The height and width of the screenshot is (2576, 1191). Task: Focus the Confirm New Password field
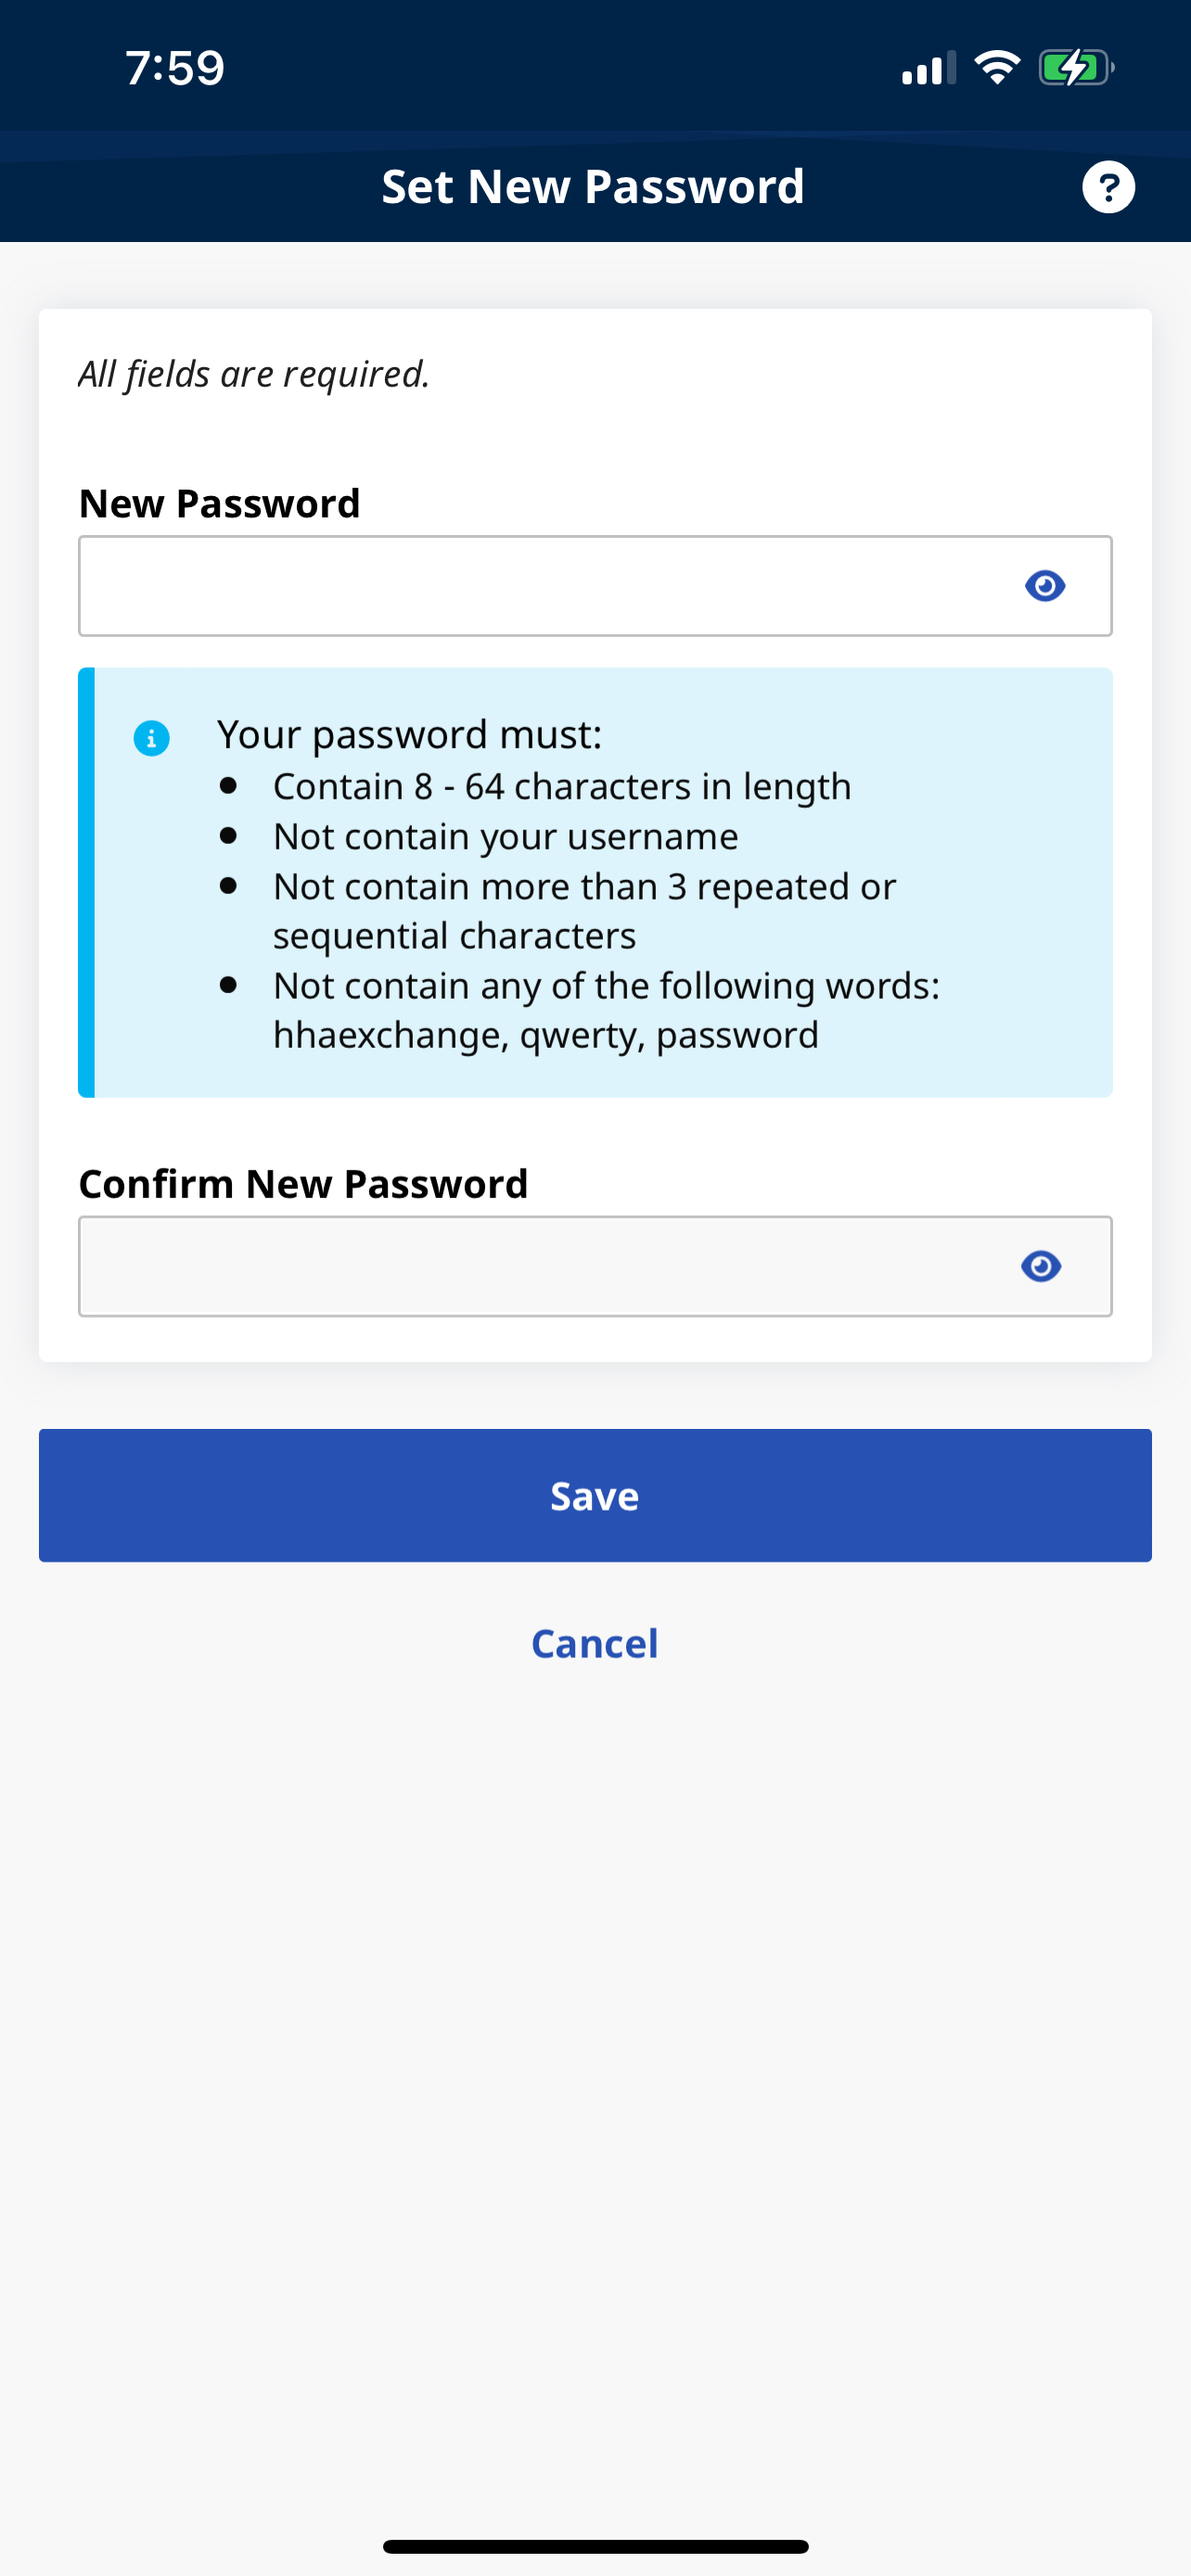click(540, 1266)
